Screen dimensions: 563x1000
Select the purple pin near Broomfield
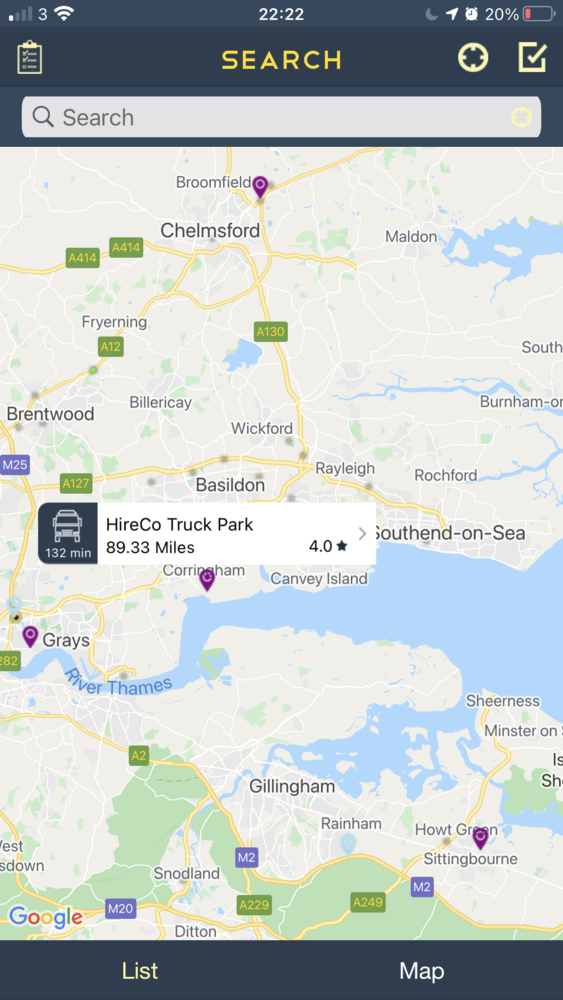coord(260,188)
